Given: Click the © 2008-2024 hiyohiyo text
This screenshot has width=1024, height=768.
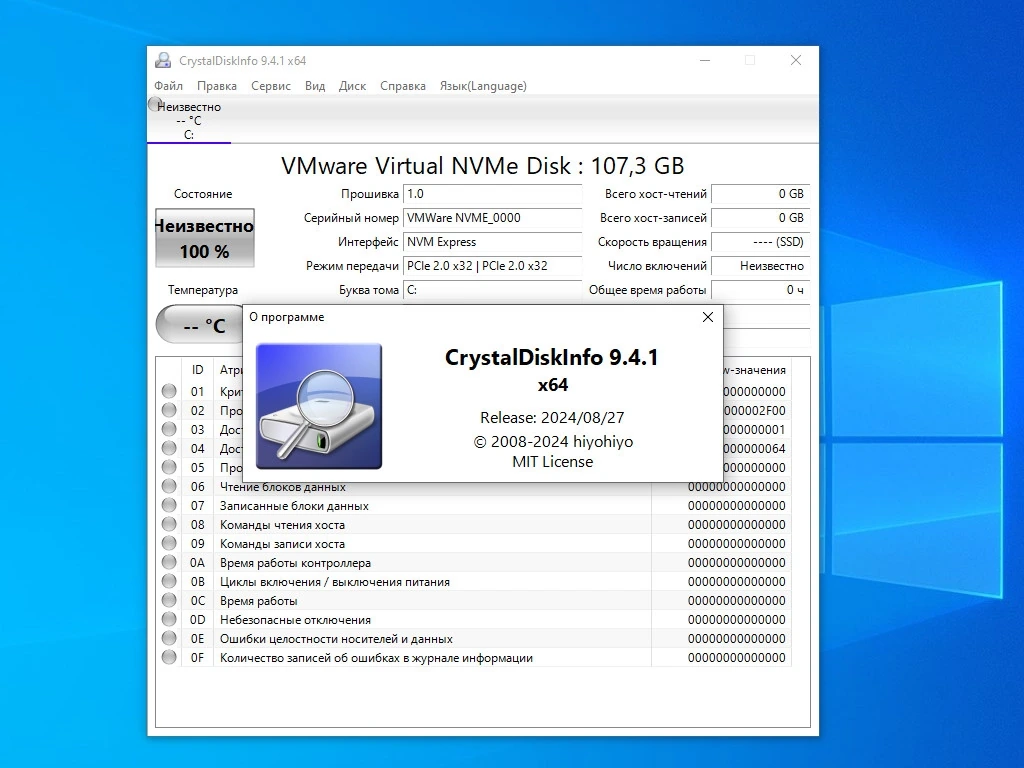Looking at the screenshot, I should coord(553,441).
